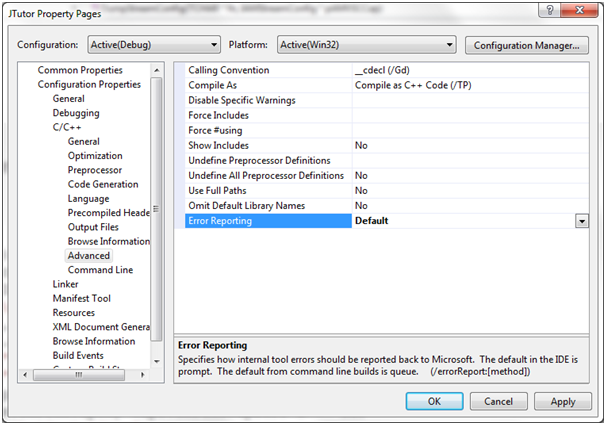Select the highlighted Error Reporting property

coord(268,221)
